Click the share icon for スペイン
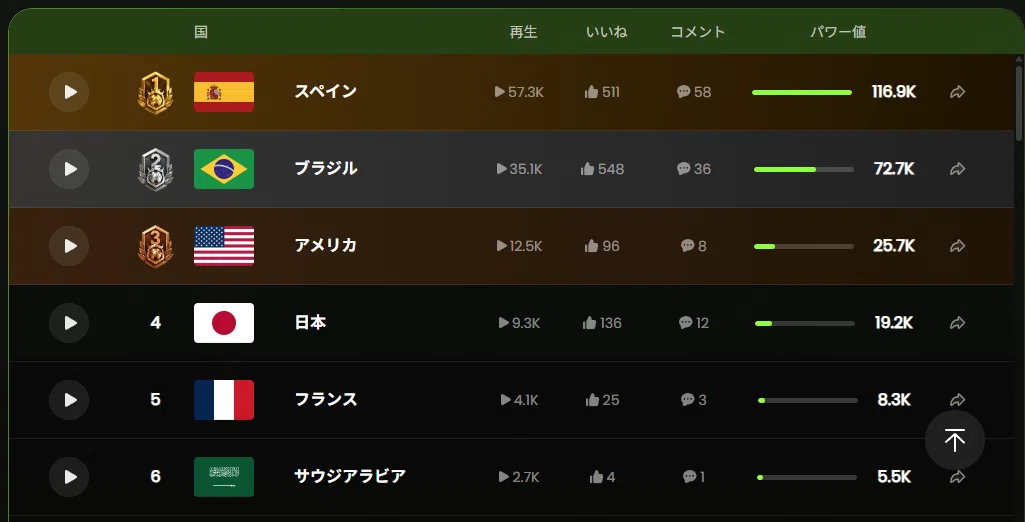 pos(957,92)
